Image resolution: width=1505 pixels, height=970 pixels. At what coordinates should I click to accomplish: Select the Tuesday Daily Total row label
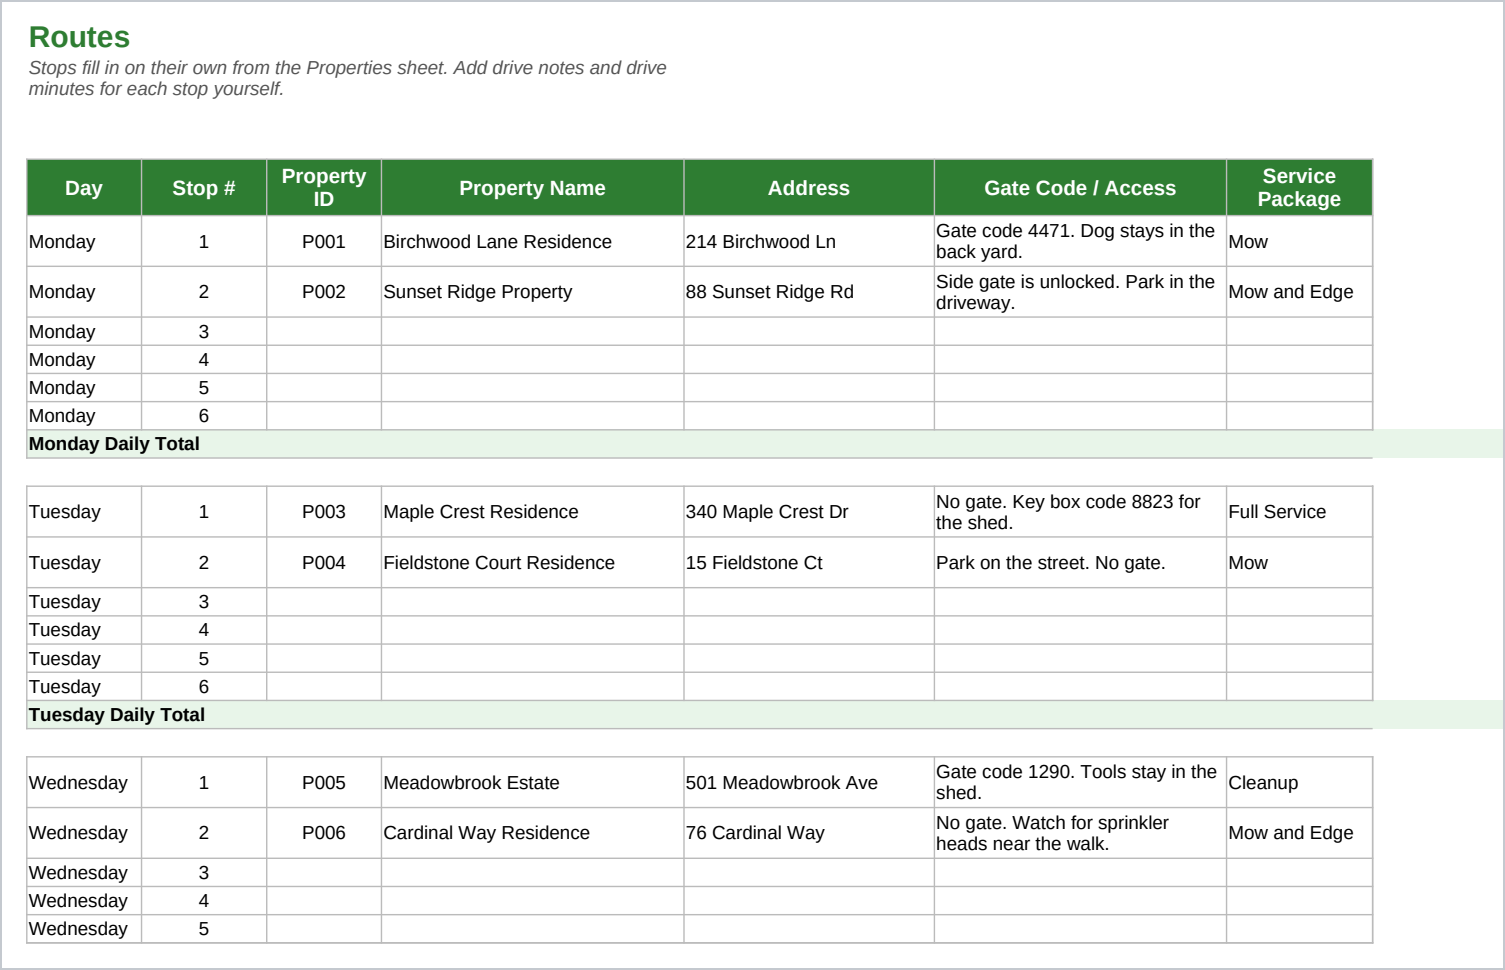(117, 715)
